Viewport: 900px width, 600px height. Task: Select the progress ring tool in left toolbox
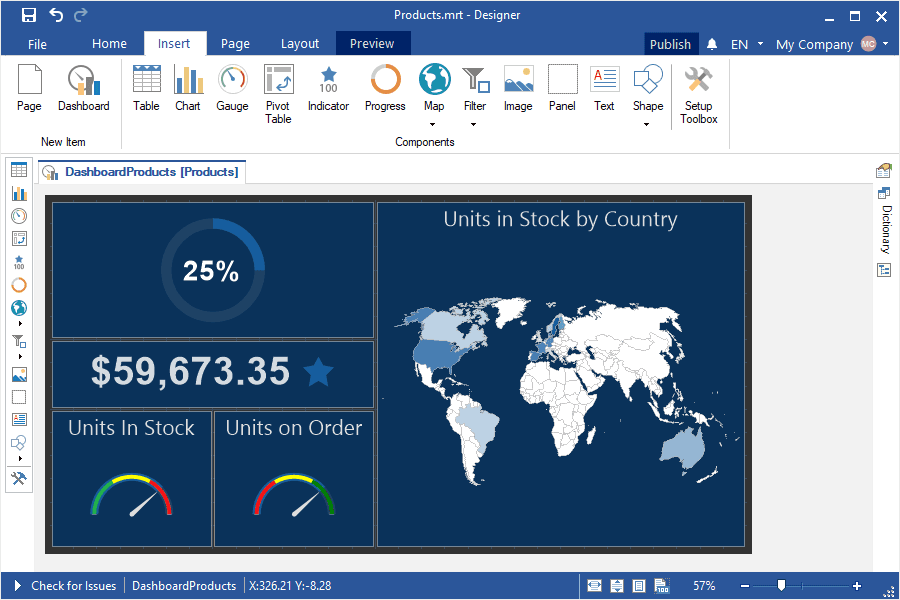19,285
